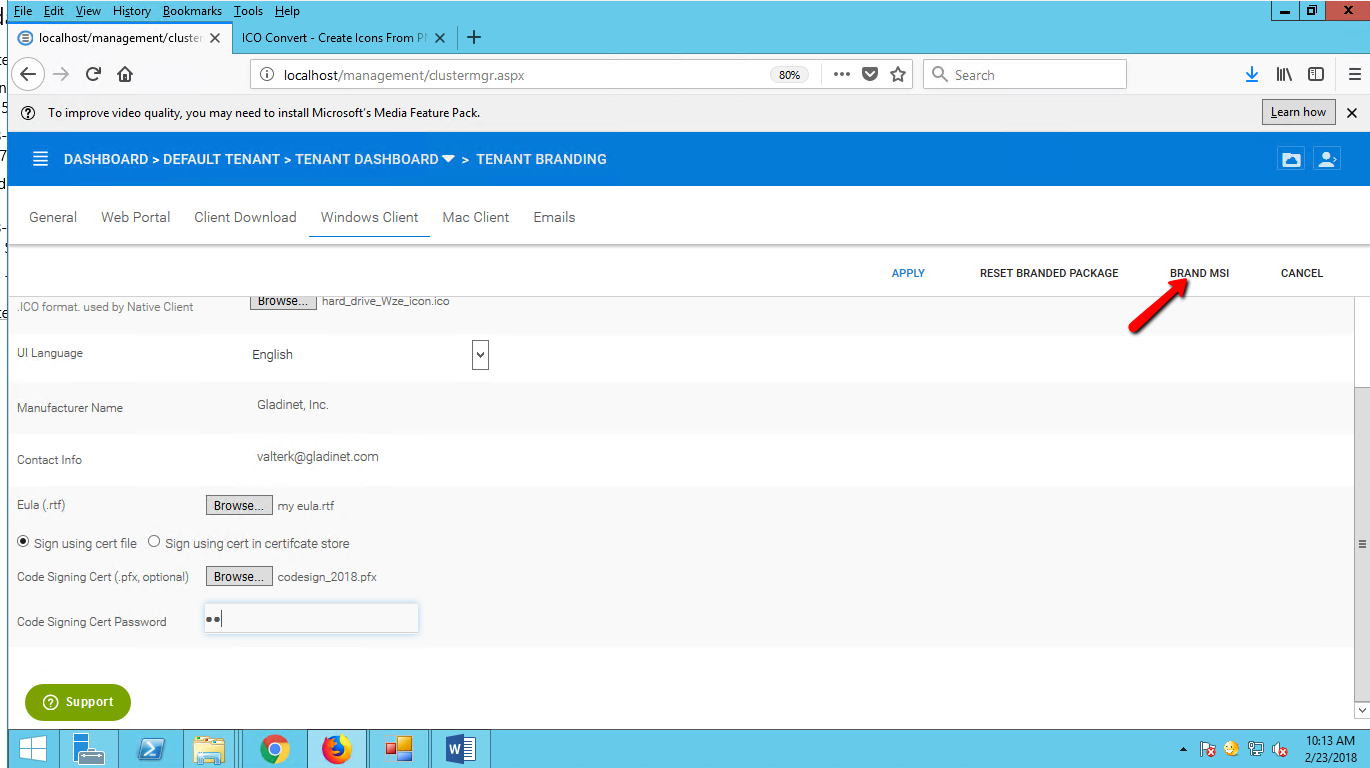Open page actions three-dot menu
Viewport: 1370px width, 768px height.
click(x=841, y=74)
